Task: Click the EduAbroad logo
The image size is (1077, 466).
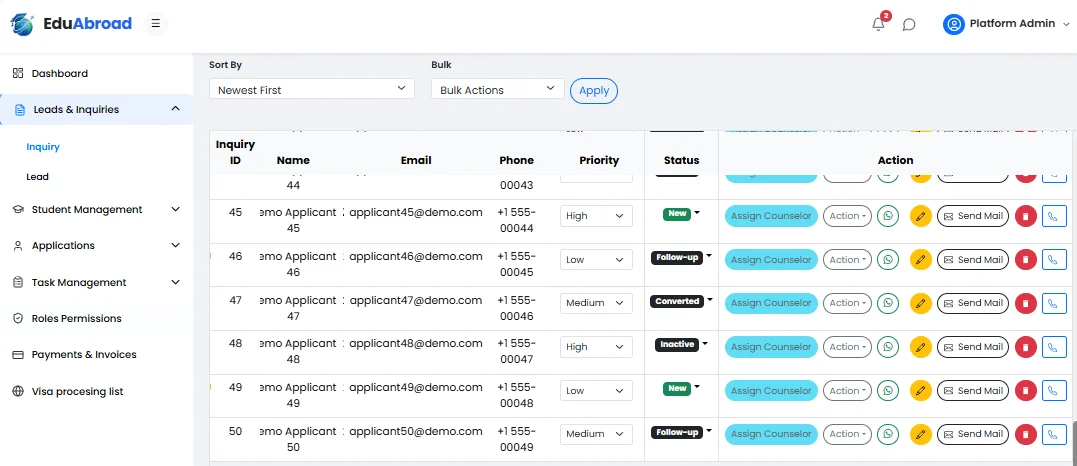Action: coord(71,24)
